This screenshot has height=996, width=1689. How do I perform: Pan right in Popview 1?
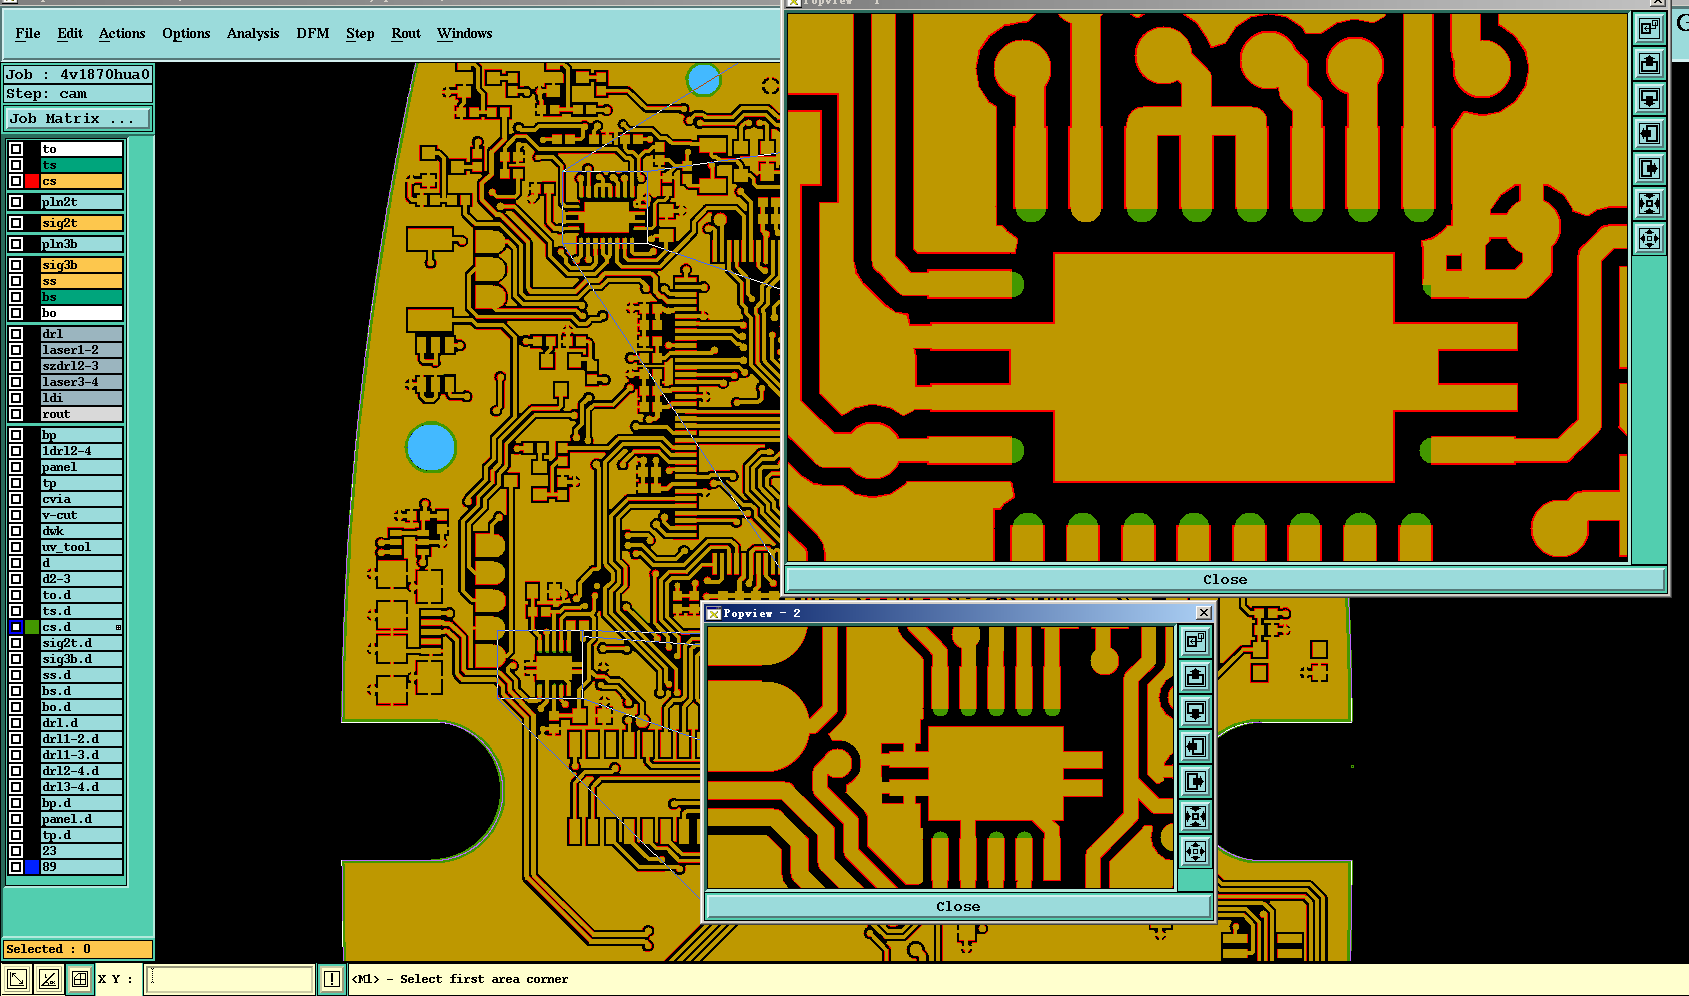[x=1649, y=169]
